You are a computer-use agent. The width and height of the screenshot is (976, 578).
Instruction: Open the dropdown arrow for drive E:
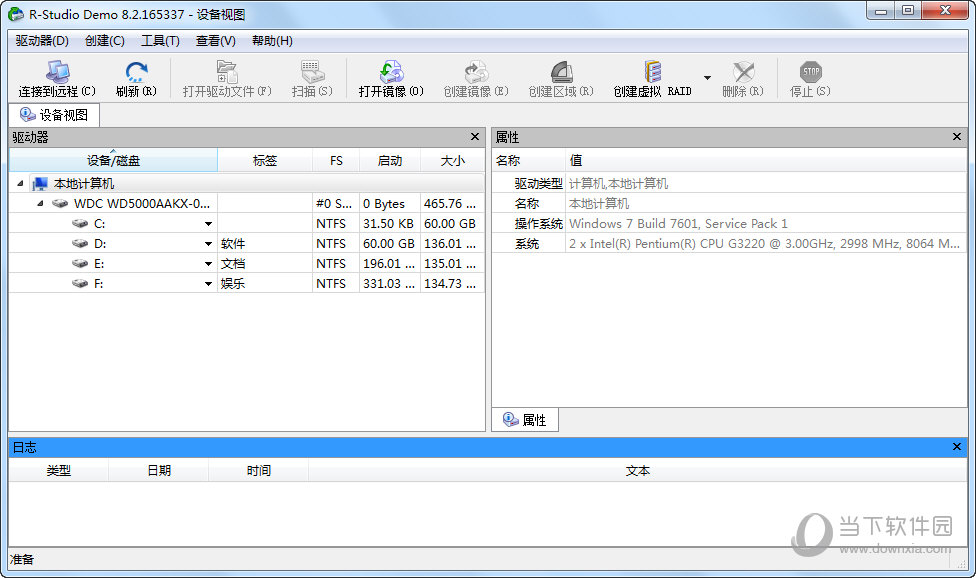209,264
